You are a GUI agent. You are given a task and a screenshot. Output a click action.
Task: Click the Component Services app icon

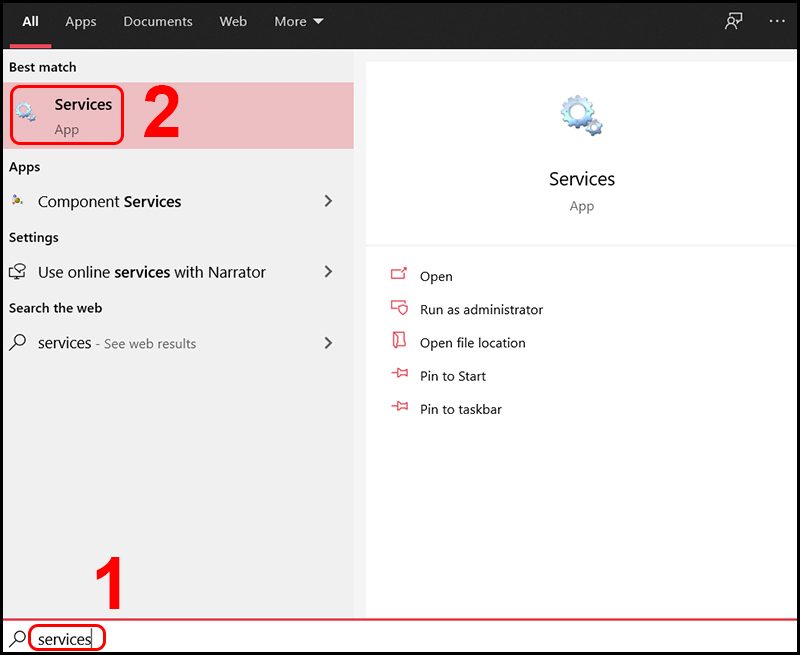tap(18, 201)
